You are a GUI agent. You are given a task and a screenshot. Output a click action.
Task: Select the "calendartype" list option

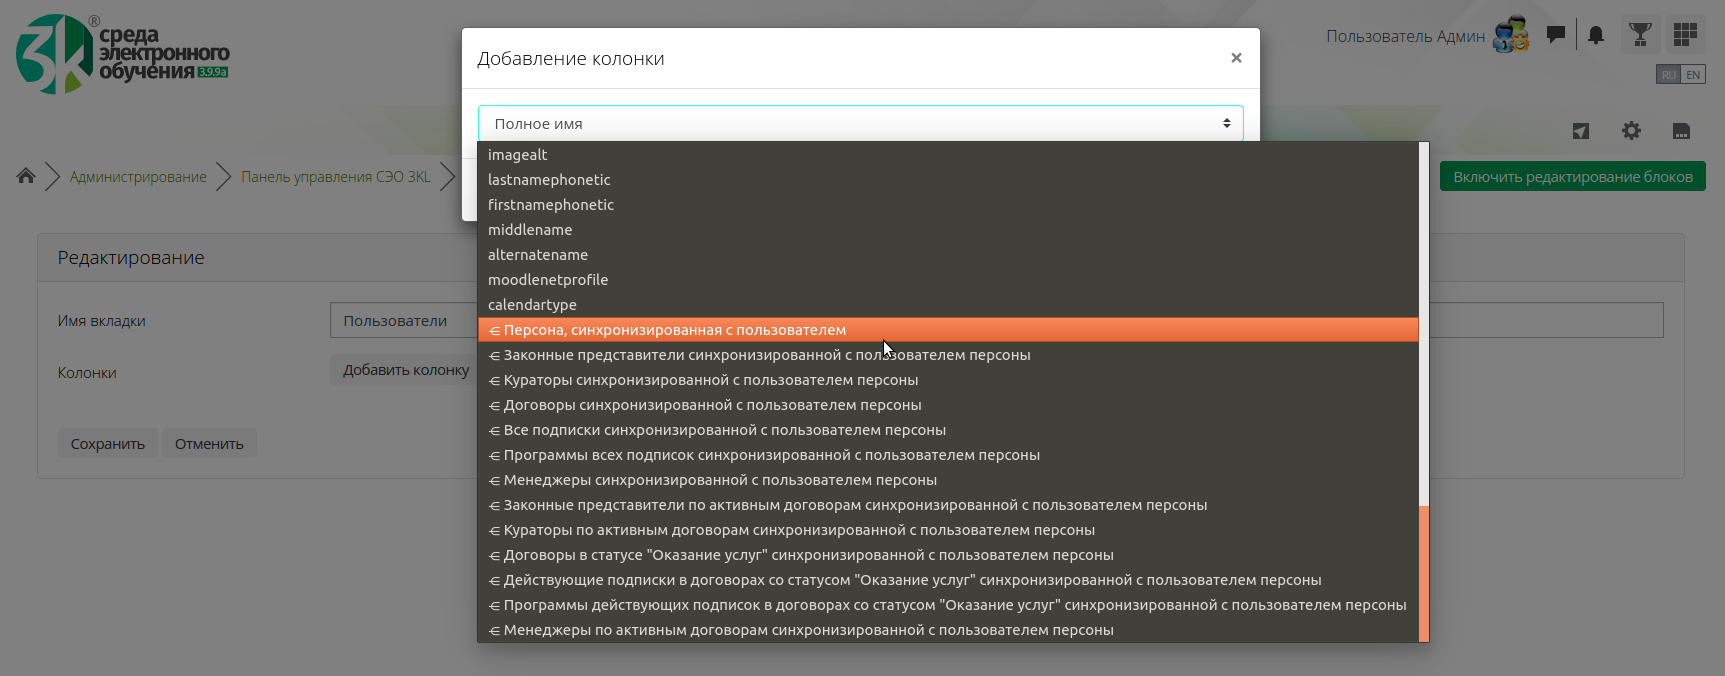tap(532, 305)
